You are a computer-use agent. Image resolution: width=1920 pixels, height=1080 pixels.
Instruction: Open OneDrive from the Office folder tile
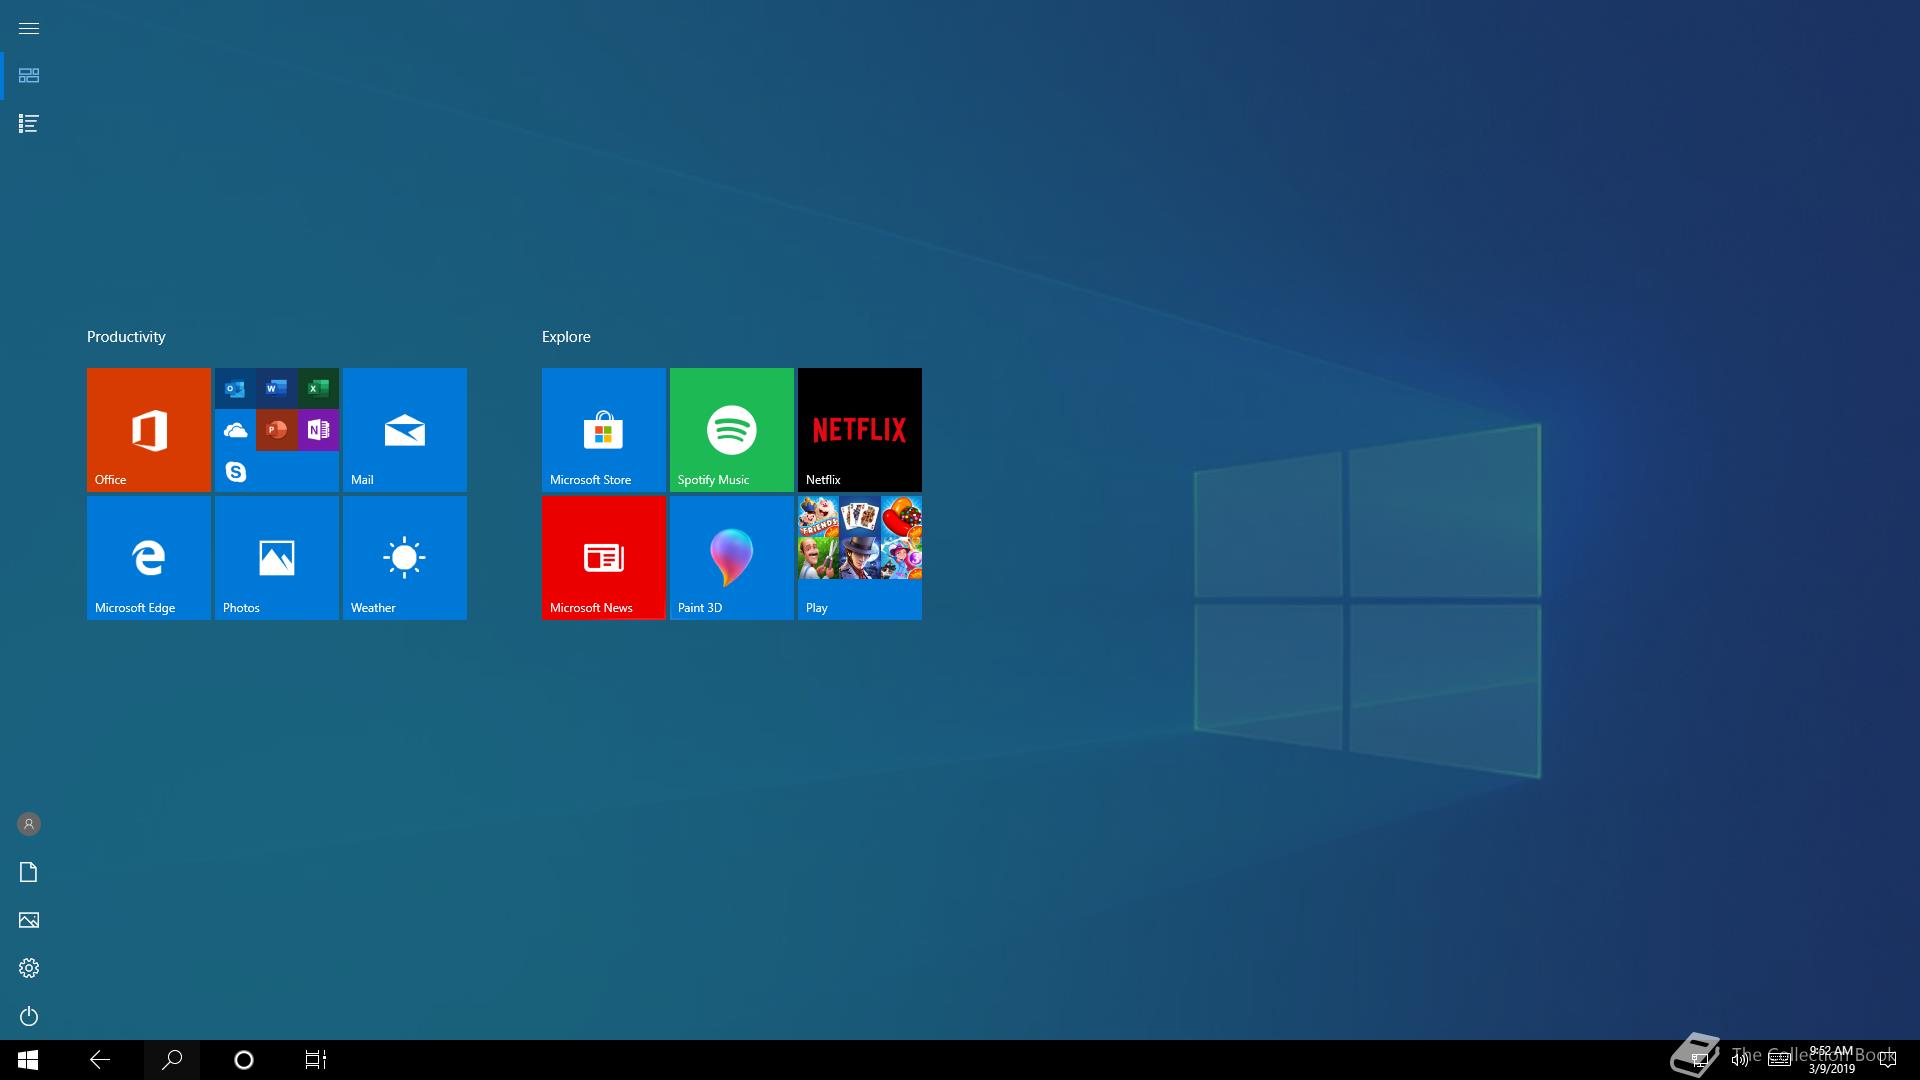tap(235, 430)
